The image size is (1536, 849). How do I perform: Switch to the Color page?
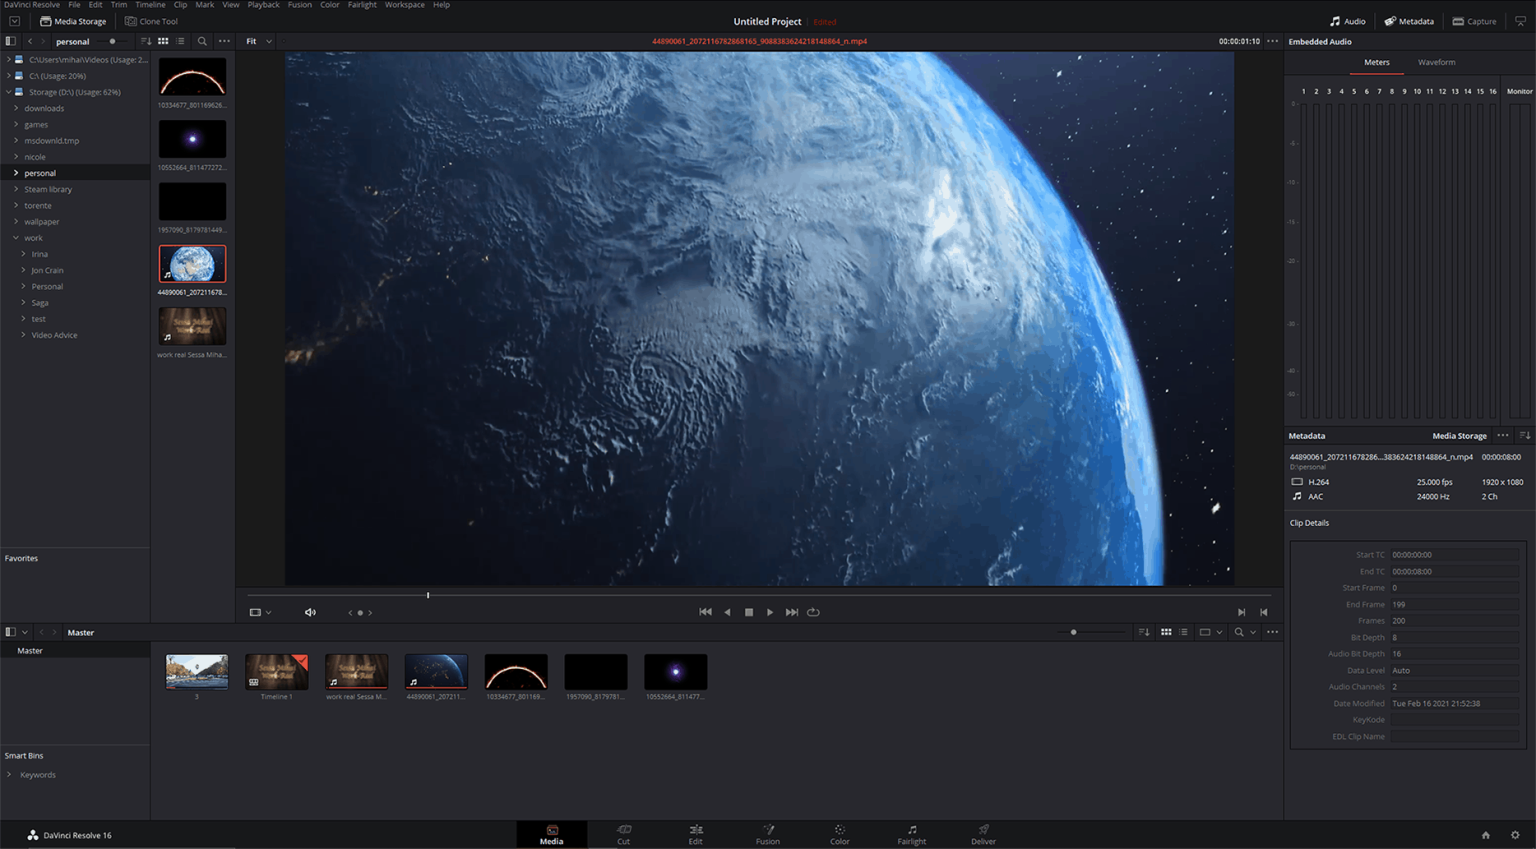pyautogui.click(x=839, y=834)
